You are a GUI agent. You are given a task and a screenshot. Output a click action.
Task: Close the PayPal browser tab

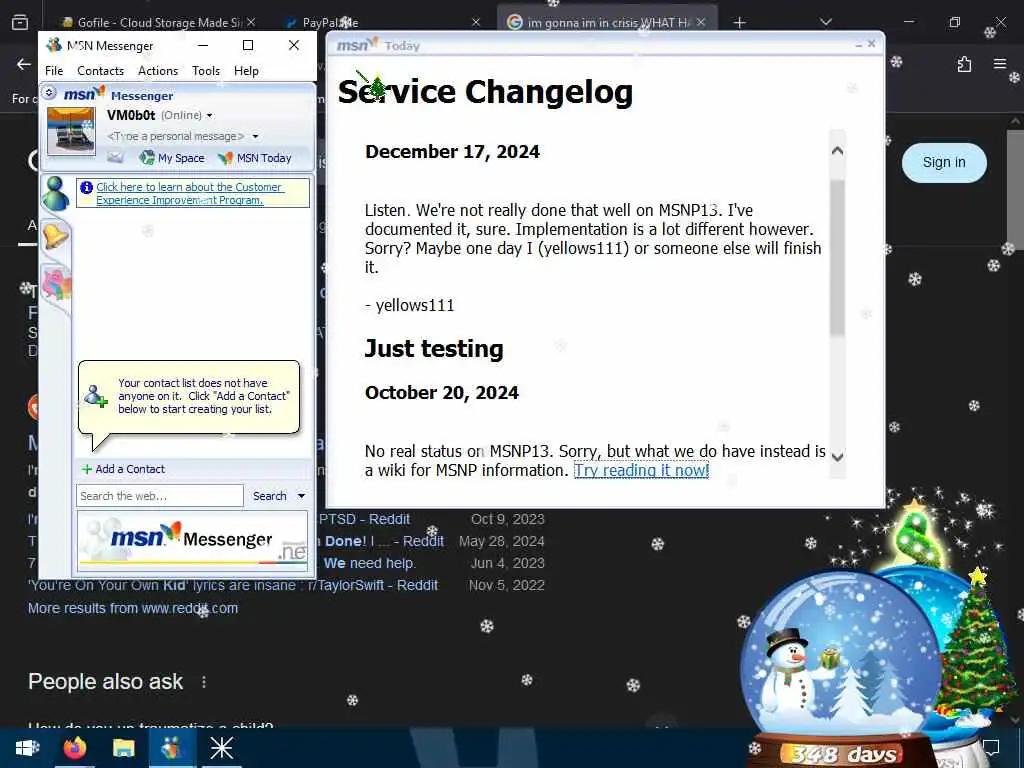476,22
